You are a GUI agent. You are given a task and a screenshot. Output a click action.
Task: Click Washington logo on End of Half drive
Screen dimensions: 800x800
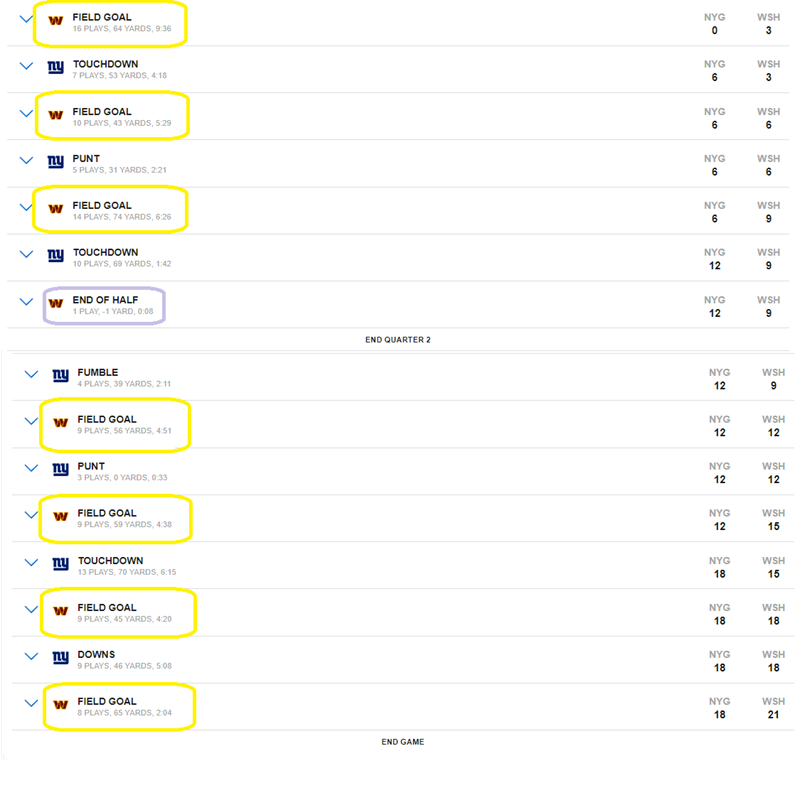pyautogui.click(x=56, y=303)
